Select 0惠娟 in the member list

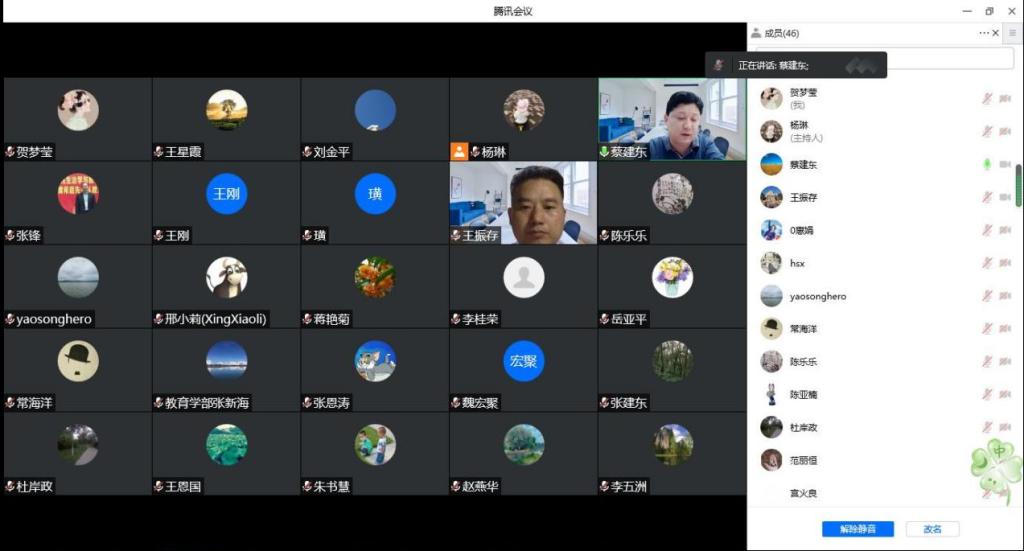(x=885, y=230)
